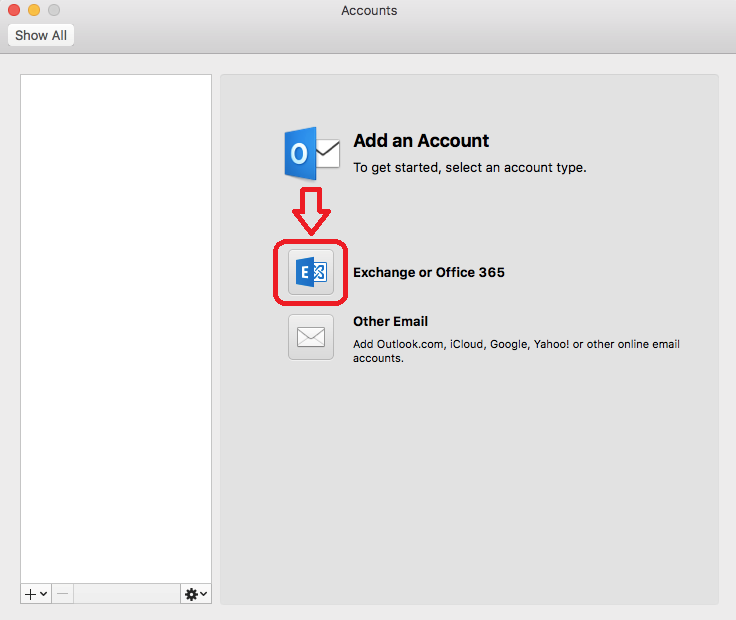The image size is (736, 620).
Task: Choose the Exchange or Office 365 account icon
Action: point(311,272)
